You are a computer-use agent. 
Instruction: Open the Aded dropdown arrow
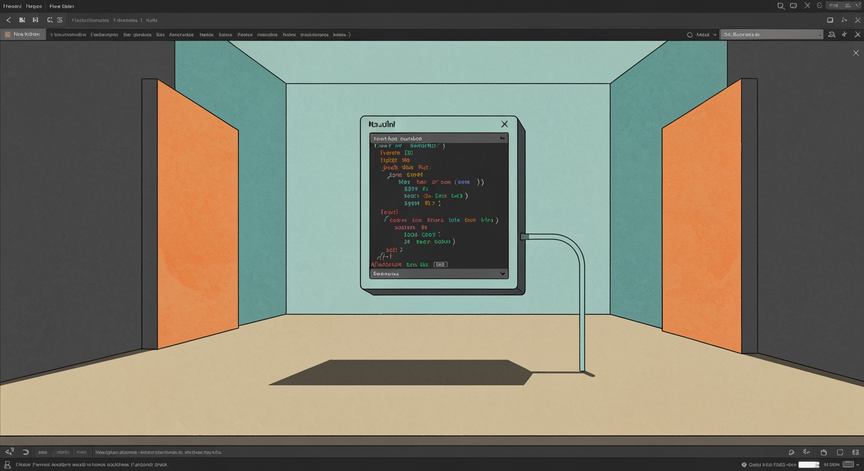[715, 35]
